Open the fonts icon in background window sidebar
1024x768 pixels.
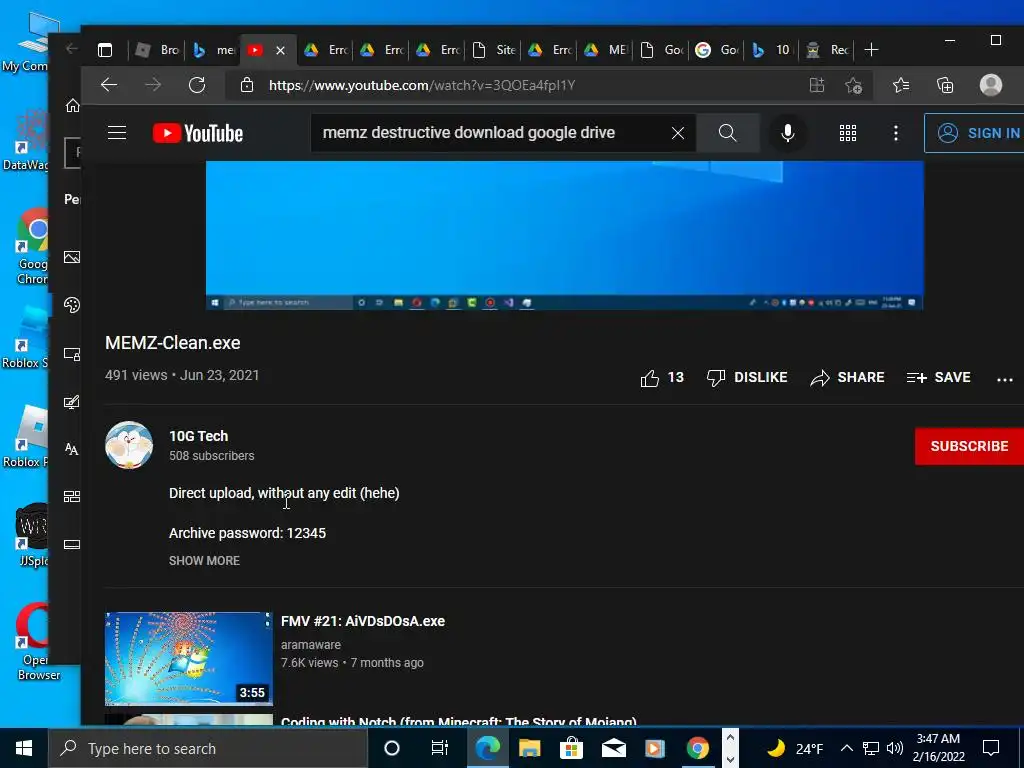click(72, 449)
